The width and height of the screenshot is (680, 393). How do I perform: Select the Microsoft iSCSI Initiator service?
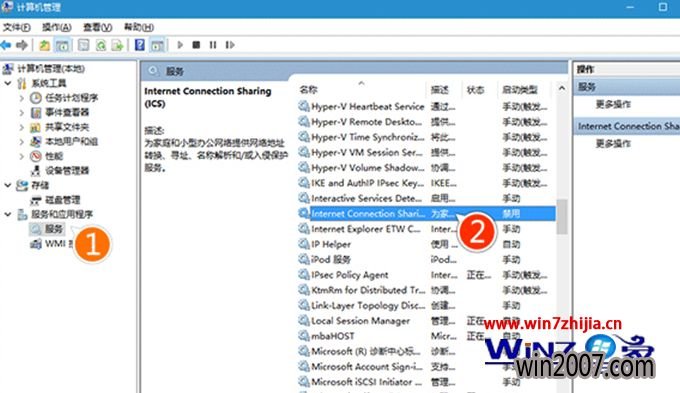click(366, 382)
